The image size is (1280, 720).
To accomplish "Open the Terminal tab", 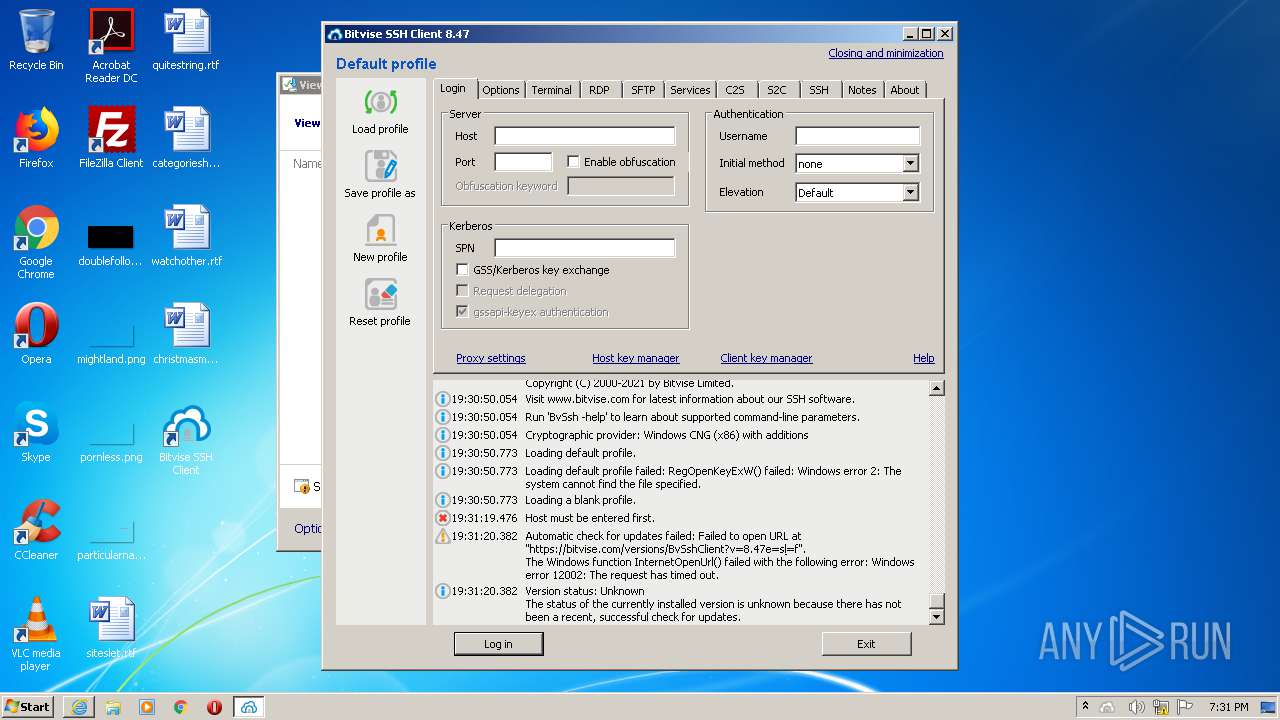I will click(551, 90).
